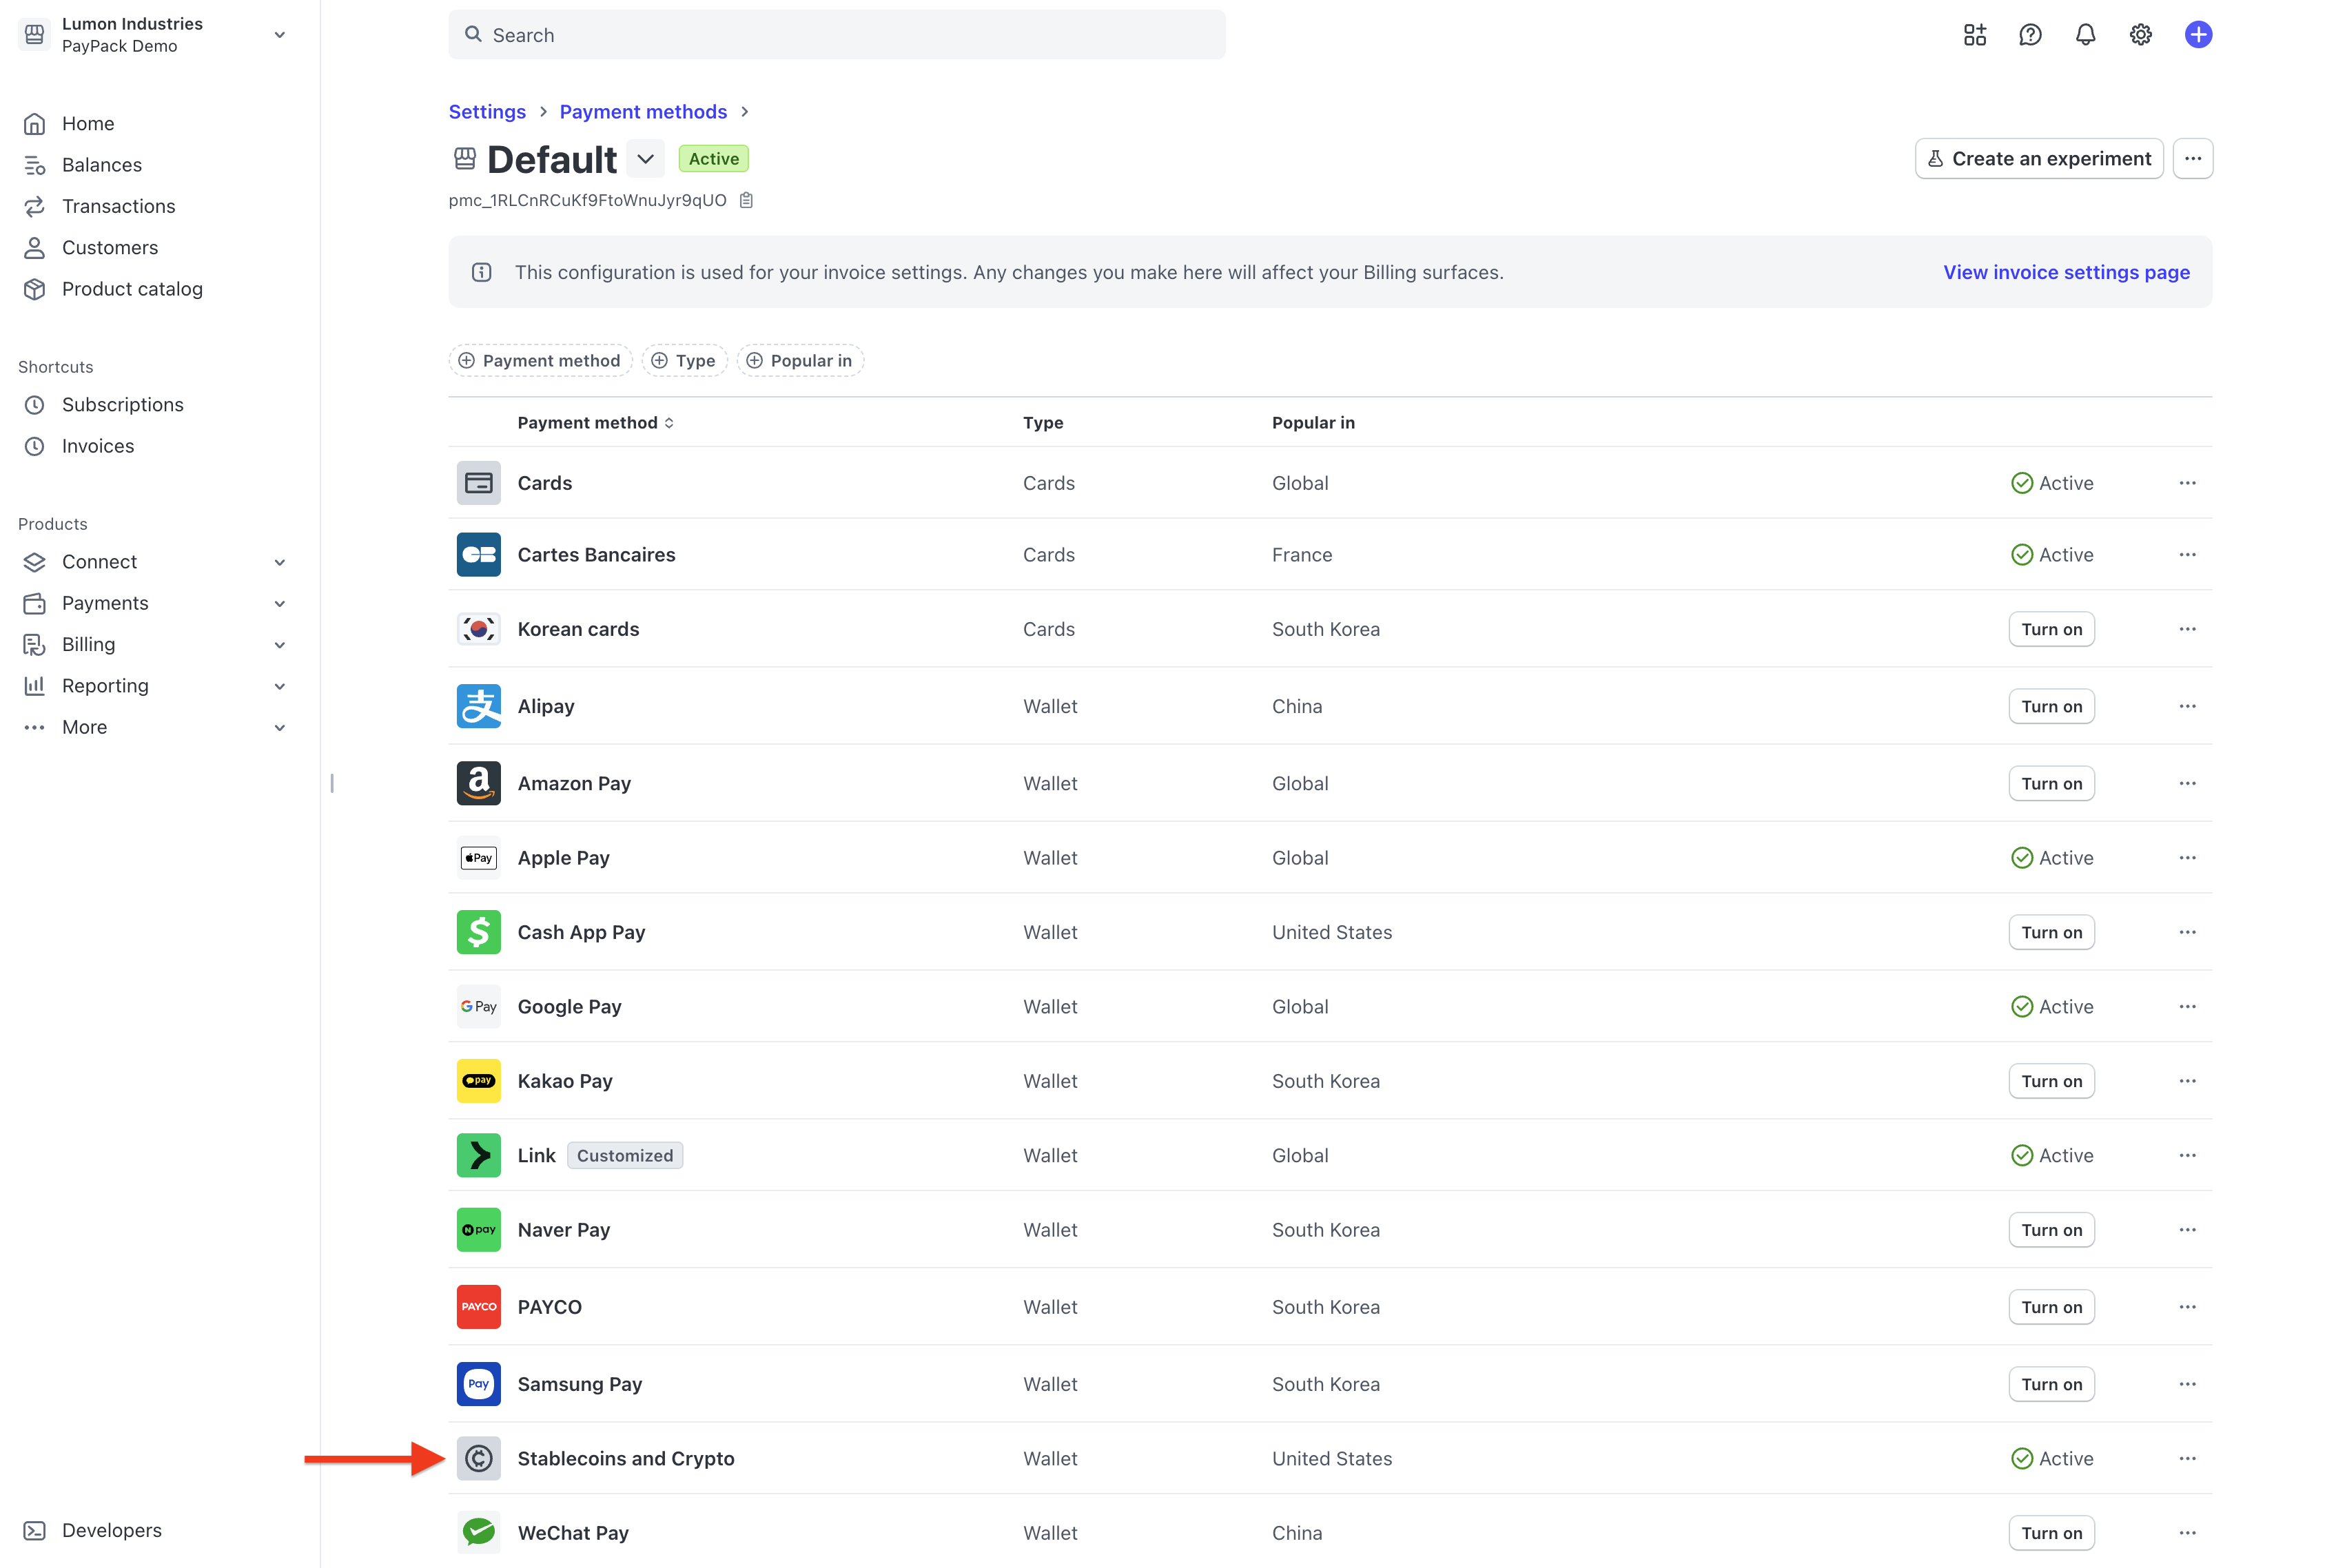Add a Popular in filter

pos(800,361)
